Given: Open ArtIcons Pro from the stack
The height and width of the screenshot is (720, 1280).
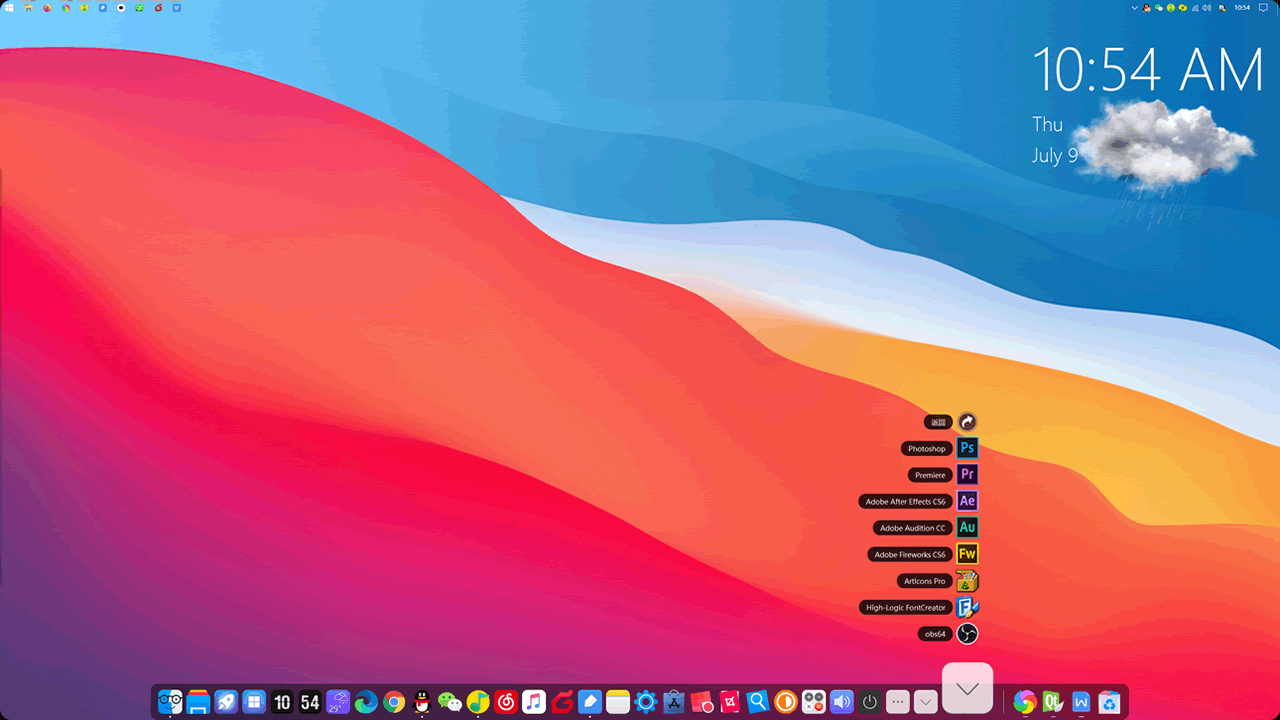Looking at the screenshot, I should [x=967, y=581].
